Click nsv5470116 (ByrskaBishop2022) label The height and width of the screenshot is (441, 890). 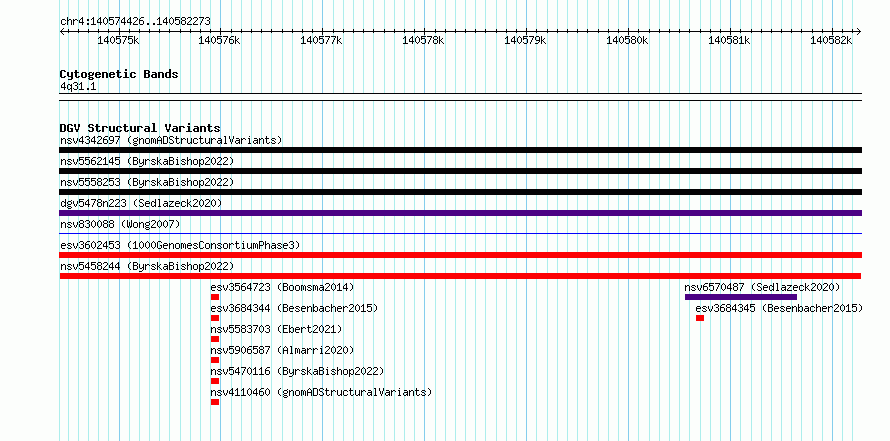coord(297,371)
